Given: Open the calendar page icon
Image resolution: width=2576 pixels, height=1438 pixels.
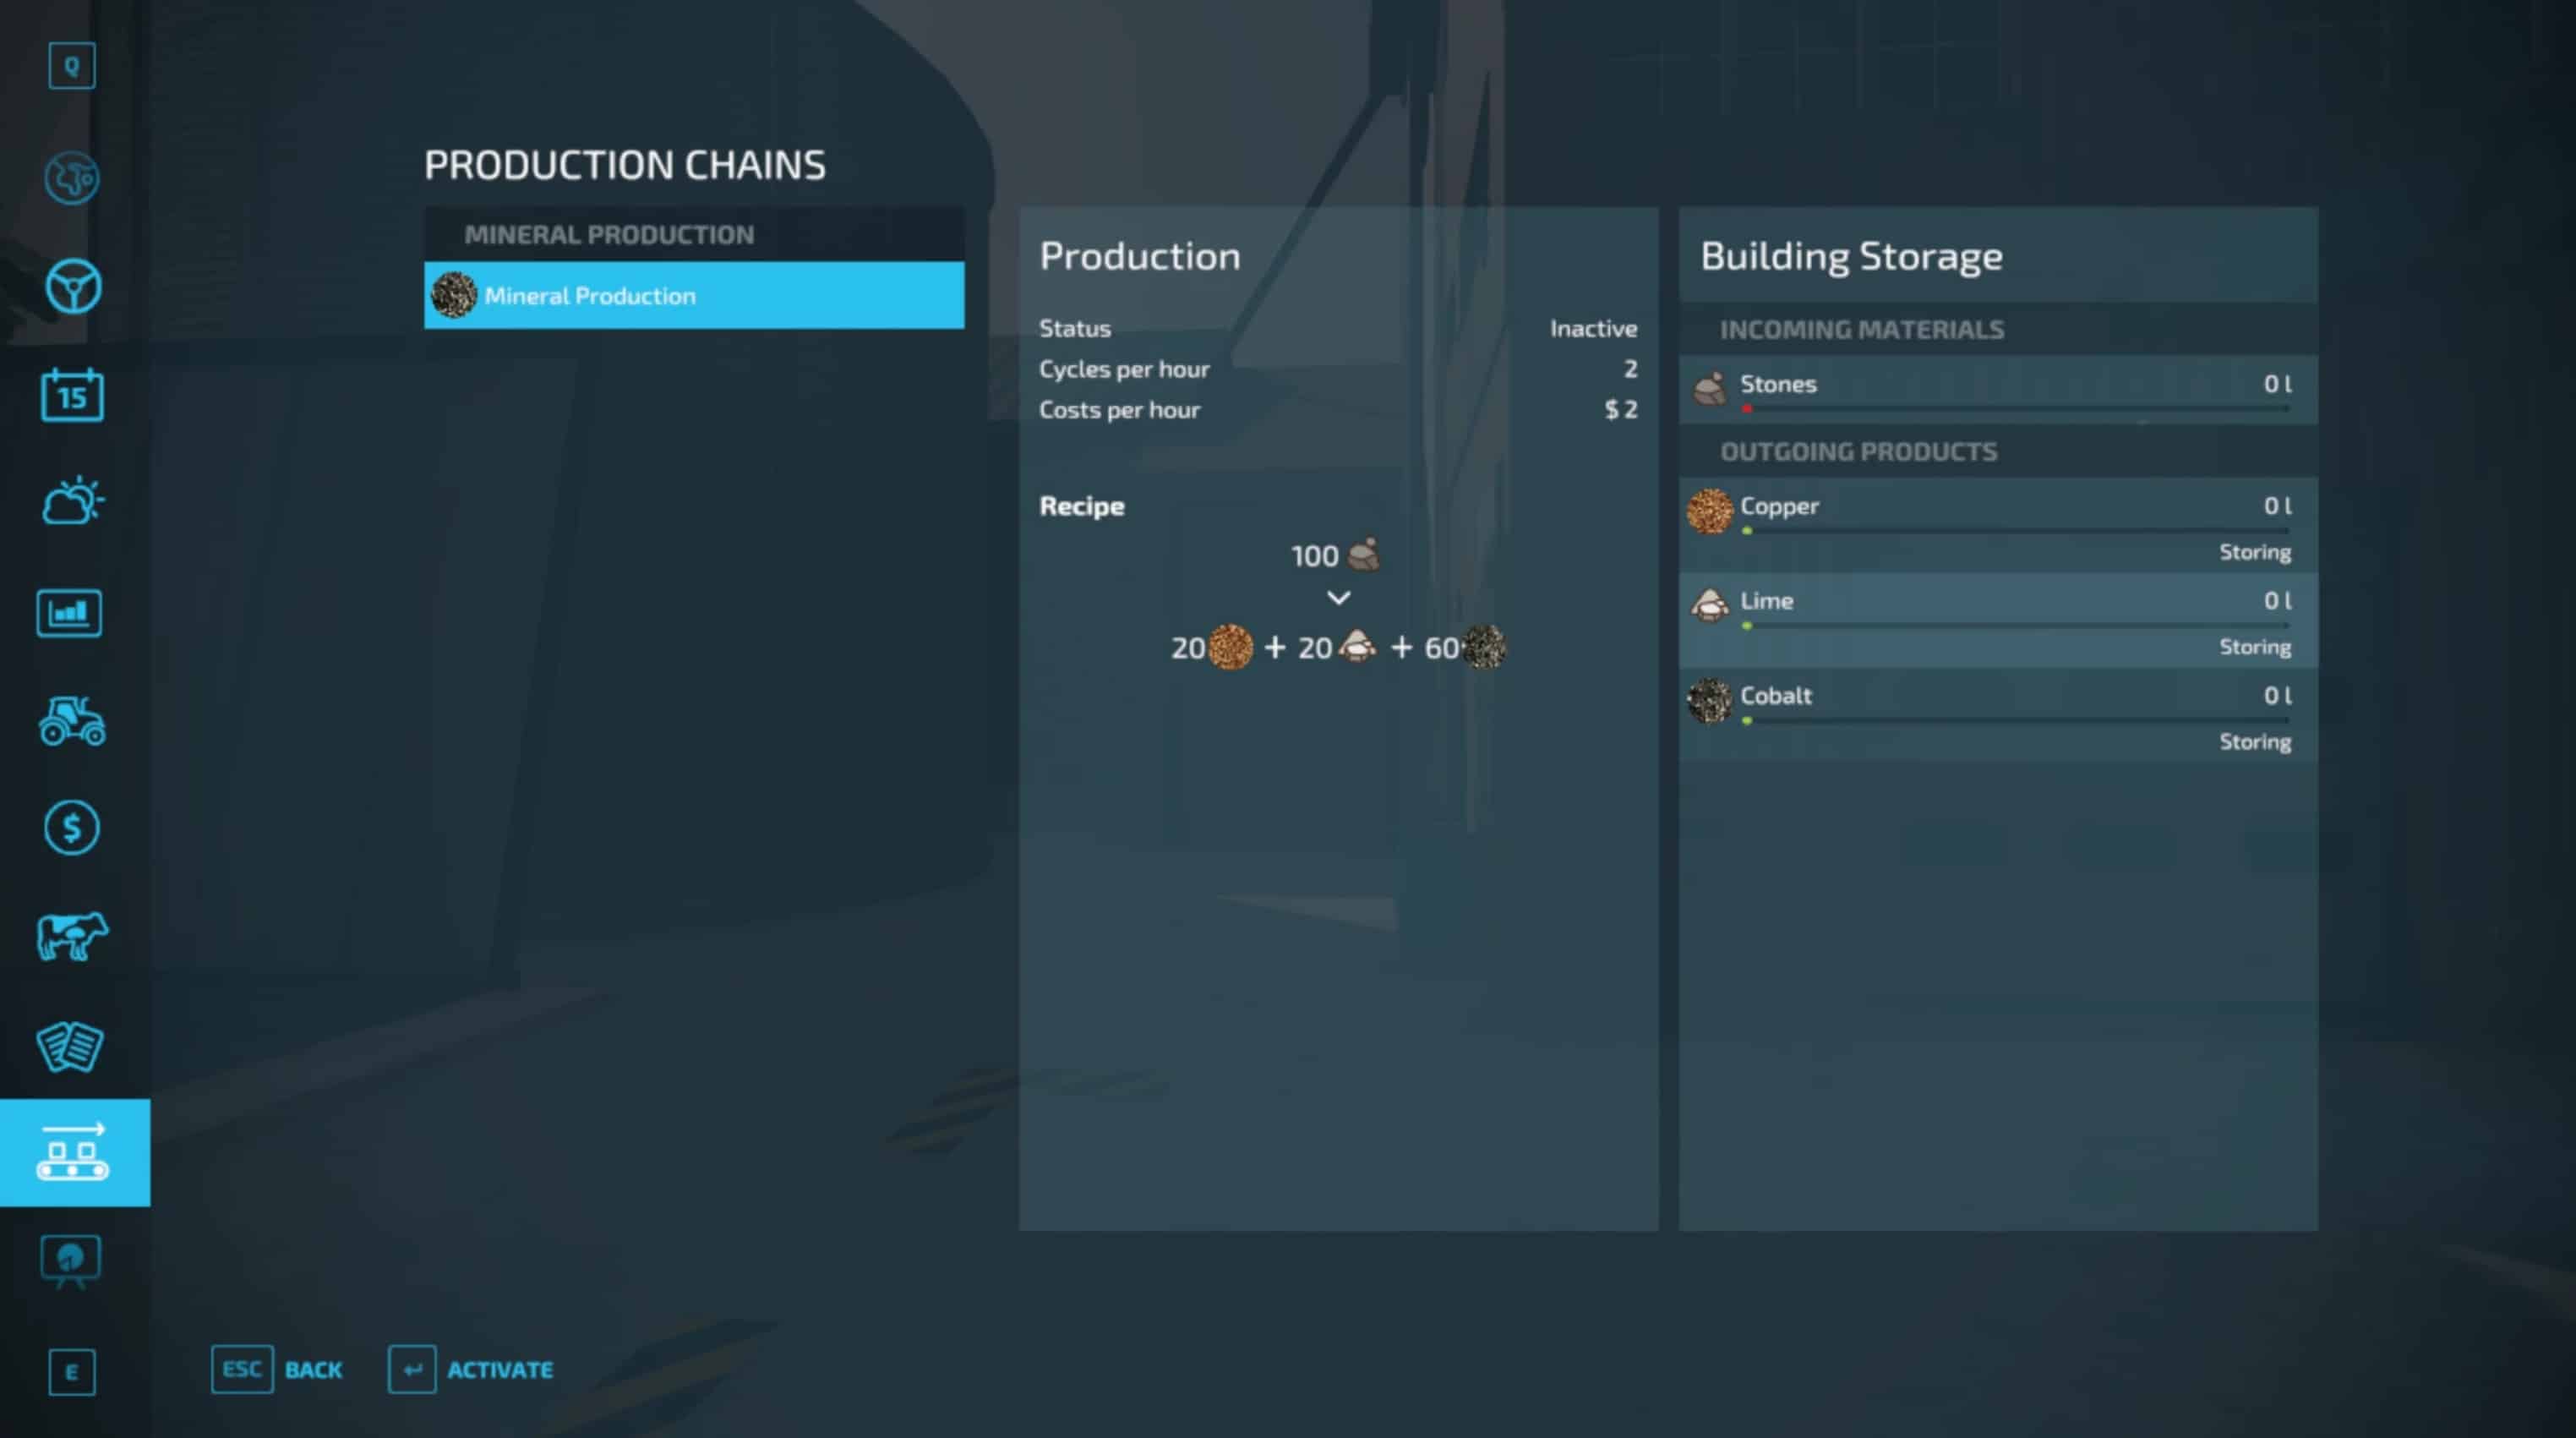Looking at the screenshot, I should 72,395.
